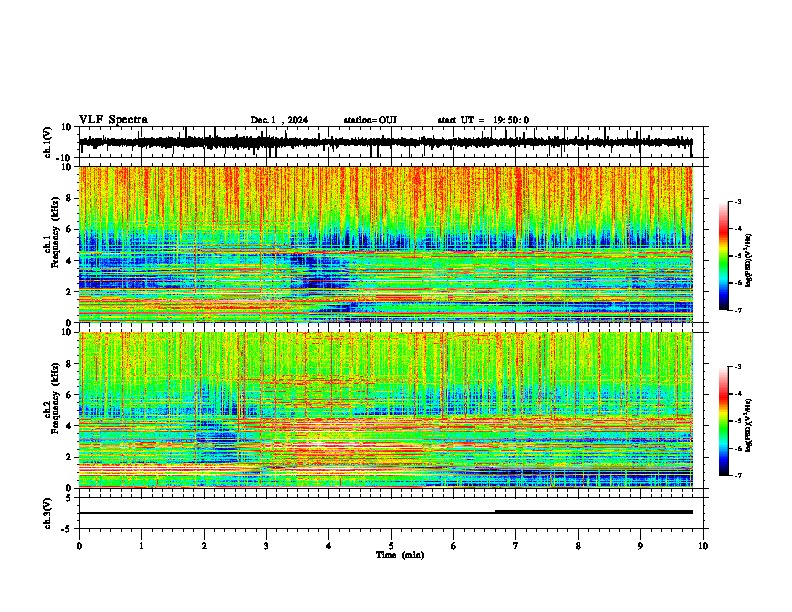Click the 4 kHz tick on ch.2 frequency axis
Viewport: 792px width, 612px height.
coord(69,426)
